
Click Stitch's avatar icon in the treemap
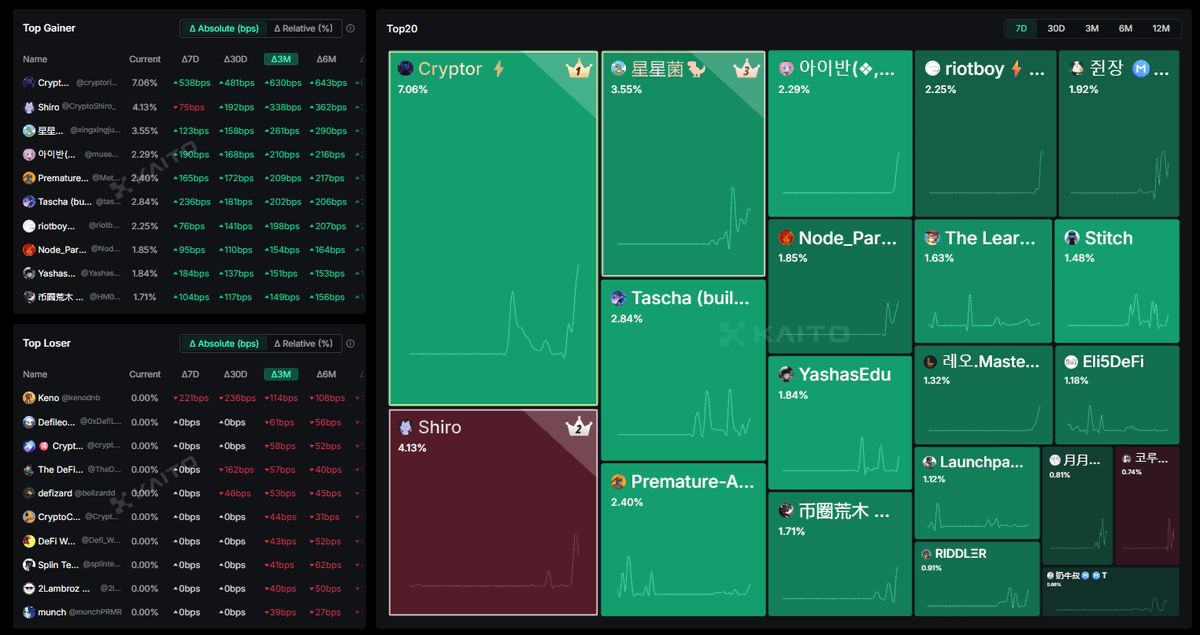[x=1071, y=238]
